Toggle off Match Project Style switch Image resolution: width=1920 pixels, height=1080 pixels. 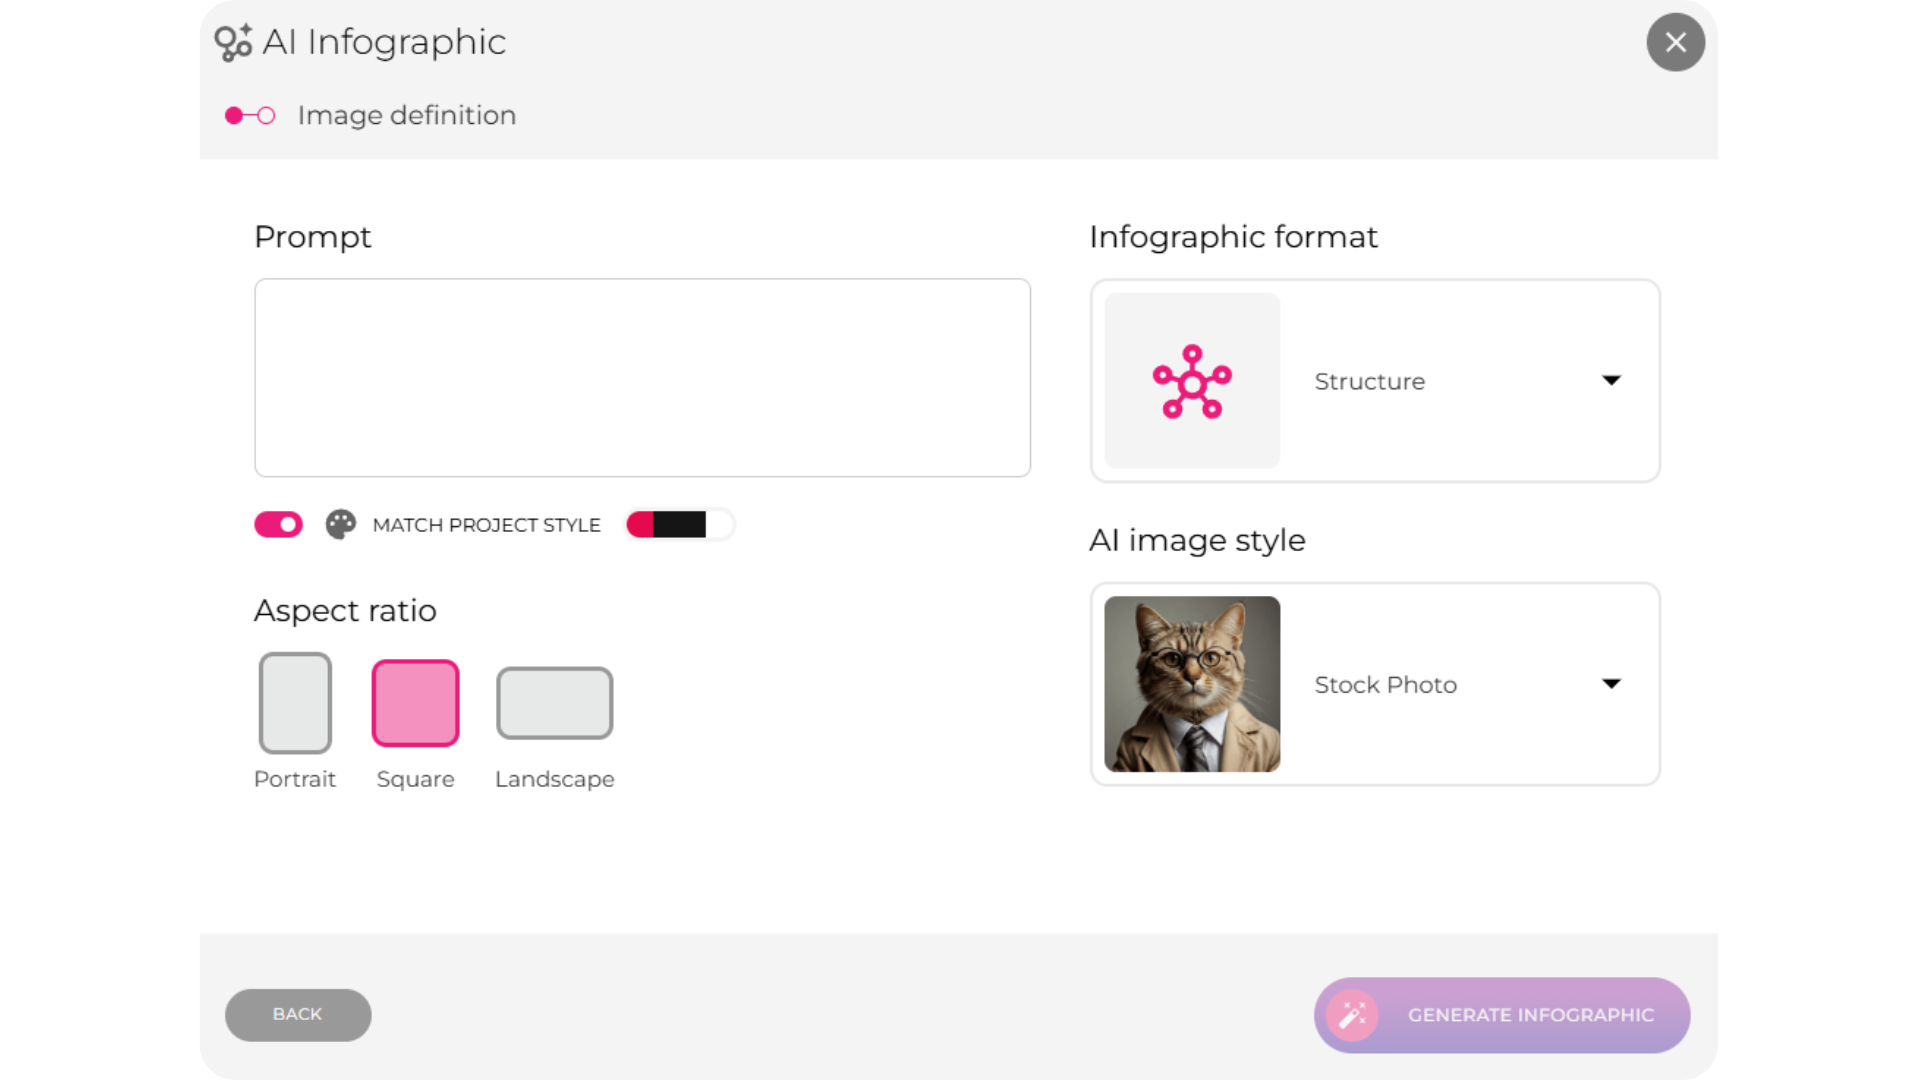(279, 525)
